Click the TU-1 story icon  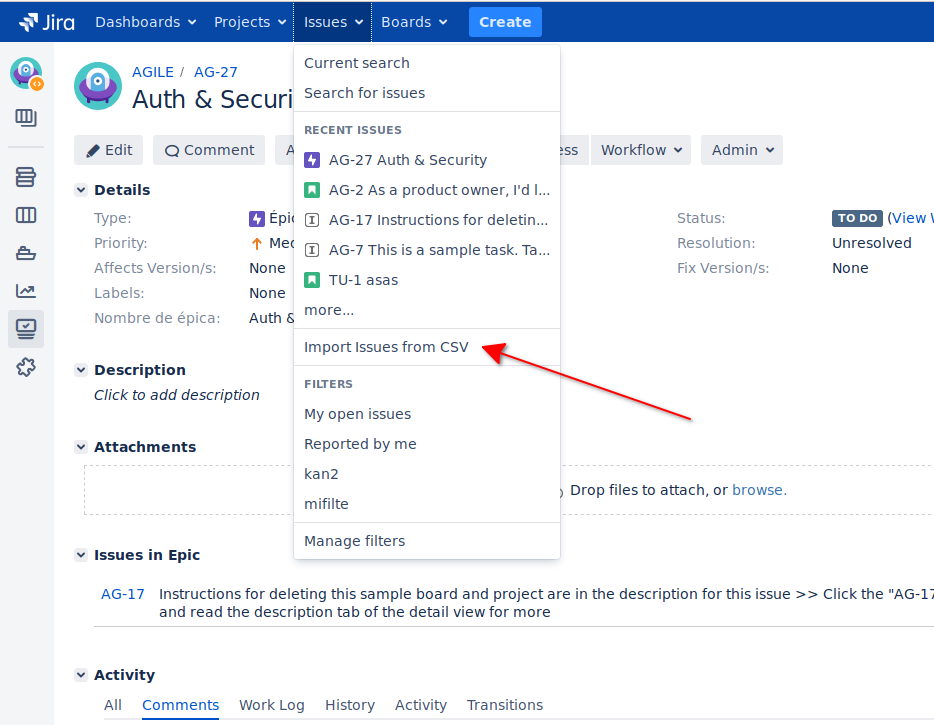click(312, 280)
